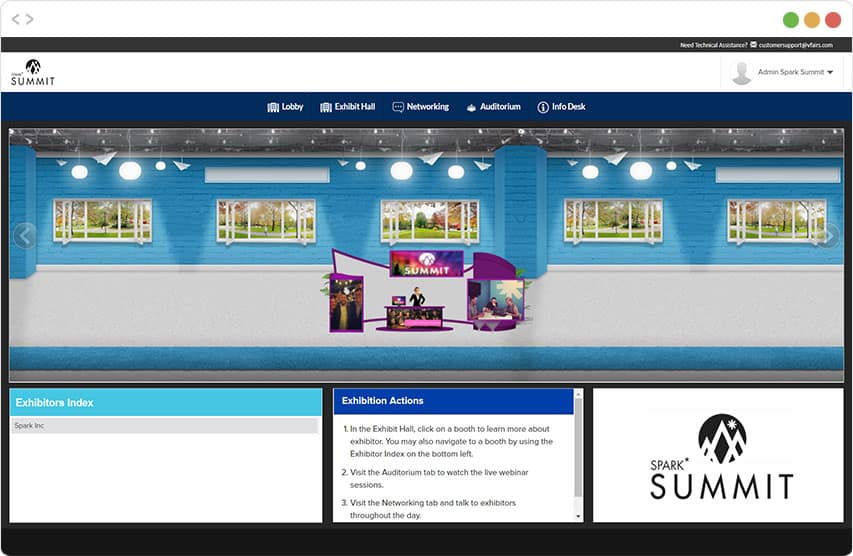Switch to the Exhibit Hall tab
The image size is (853, 556).
coord(348,107)
